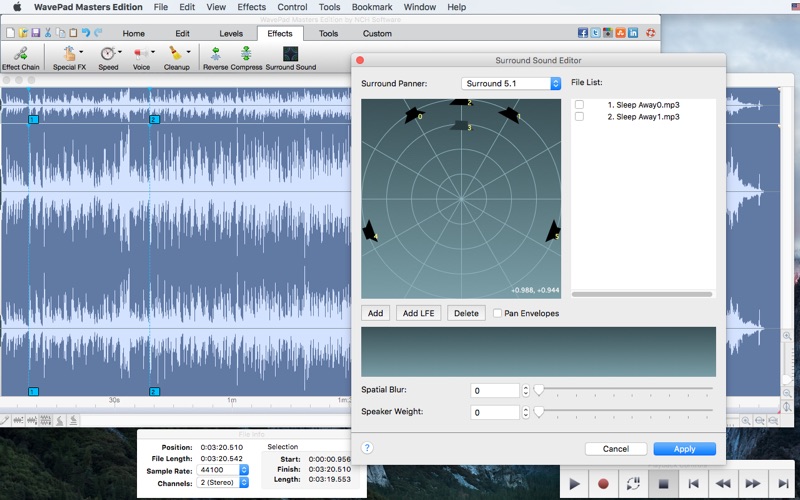Check the box for Sleep Away1.mp3
Viewport: 800px width, 500px height.
point(579,117)
